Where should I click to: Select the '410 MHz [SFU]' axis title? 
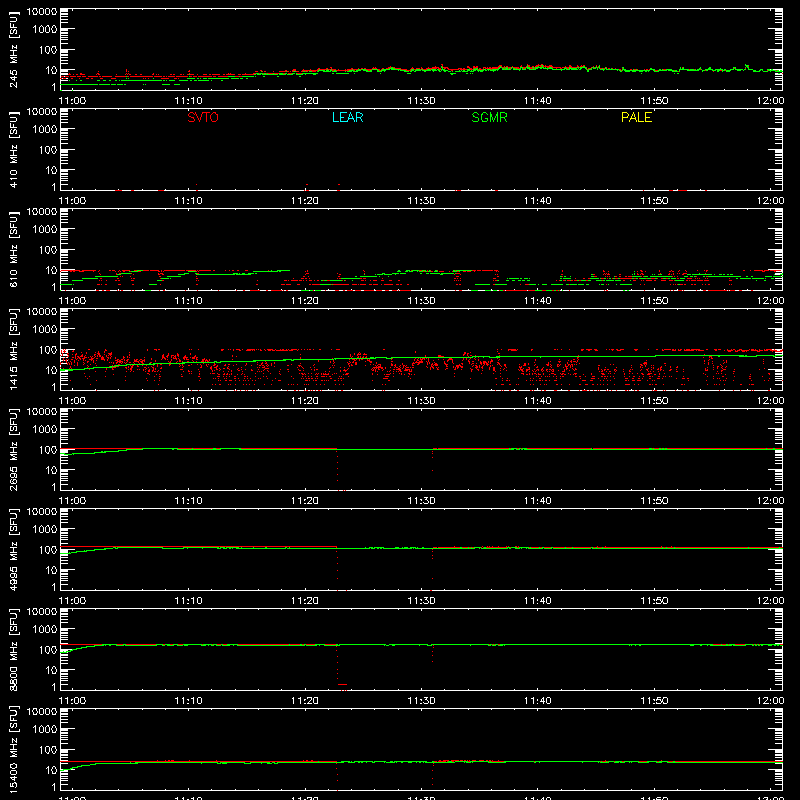coord(13,150)
